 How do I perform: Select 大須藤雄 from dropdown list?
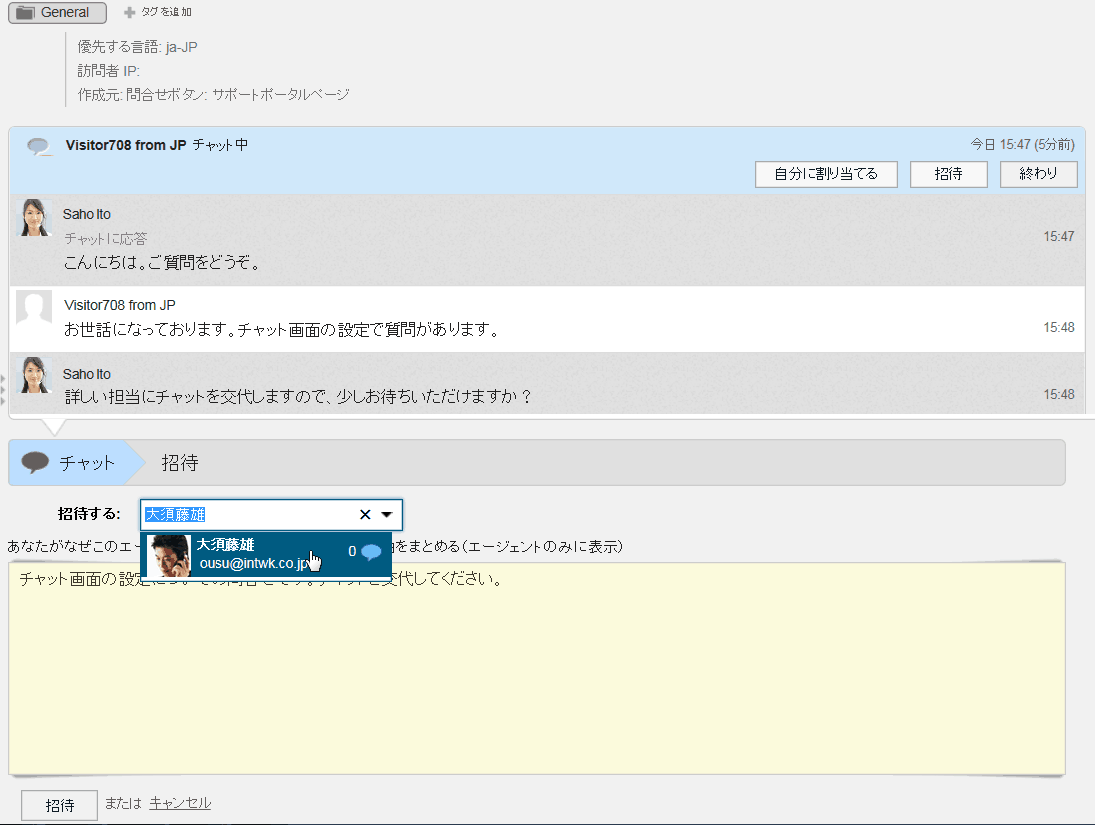tap(266, 555)
